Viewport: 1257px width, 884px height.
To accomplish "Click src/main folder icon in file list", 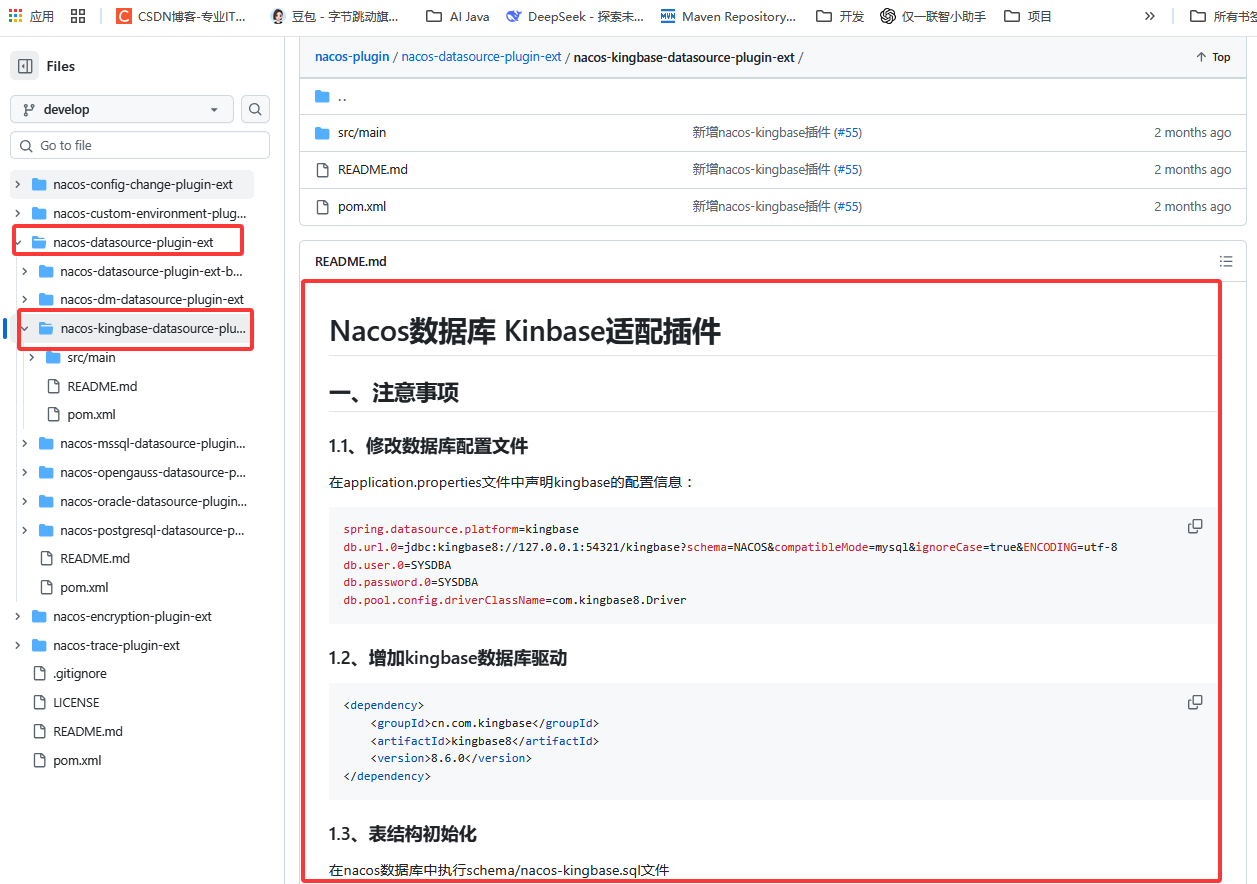I will coord(322,132).
